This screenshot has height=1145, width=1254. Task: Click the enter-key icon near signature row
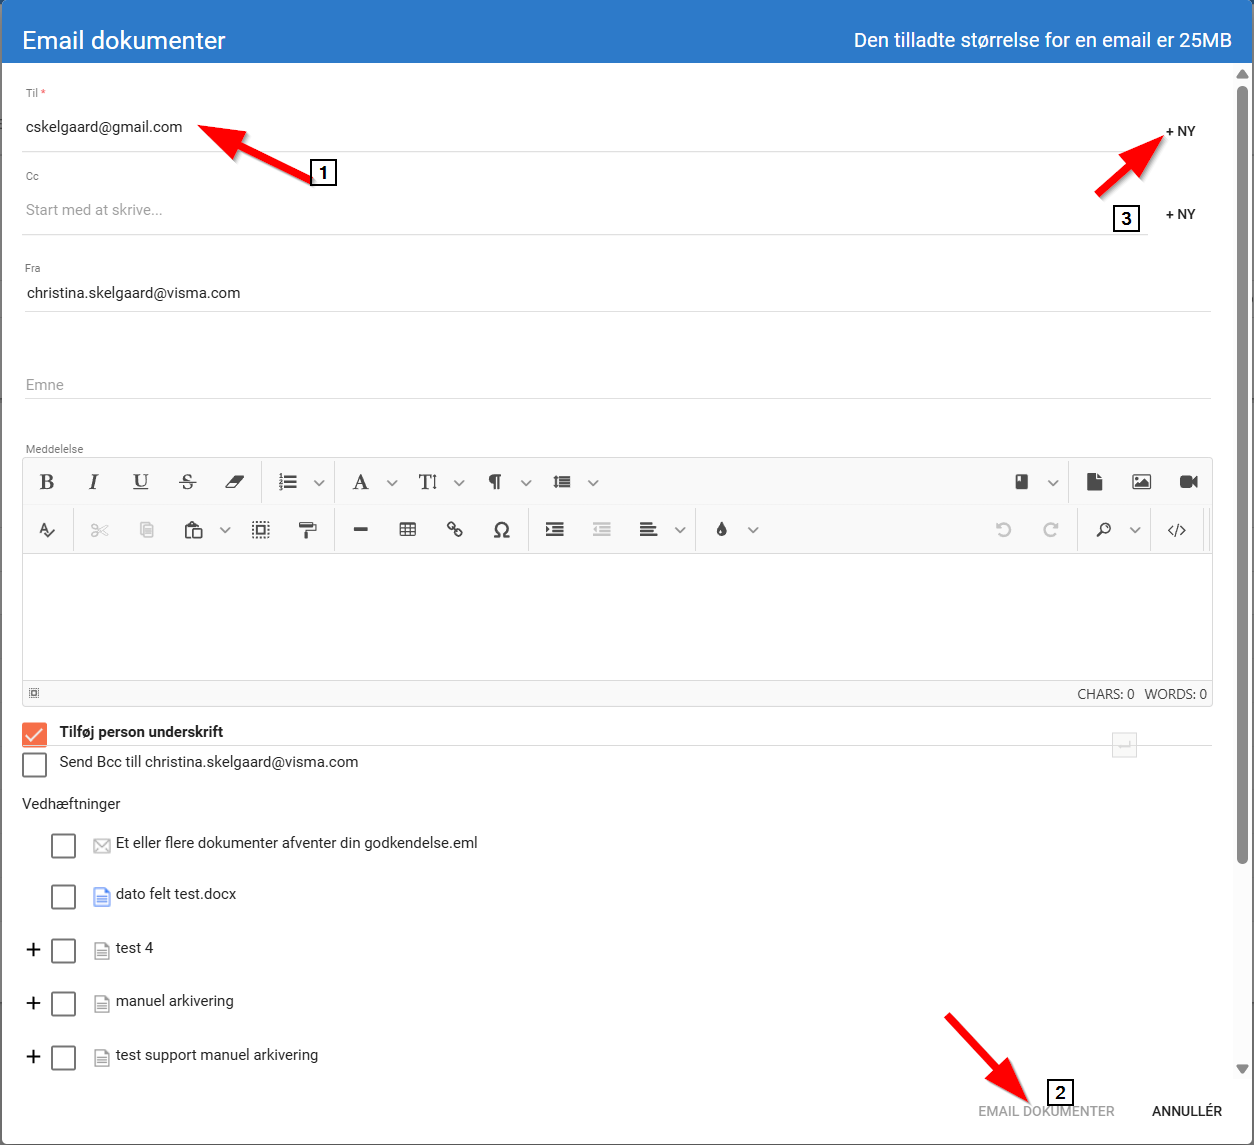point(1125,745)
